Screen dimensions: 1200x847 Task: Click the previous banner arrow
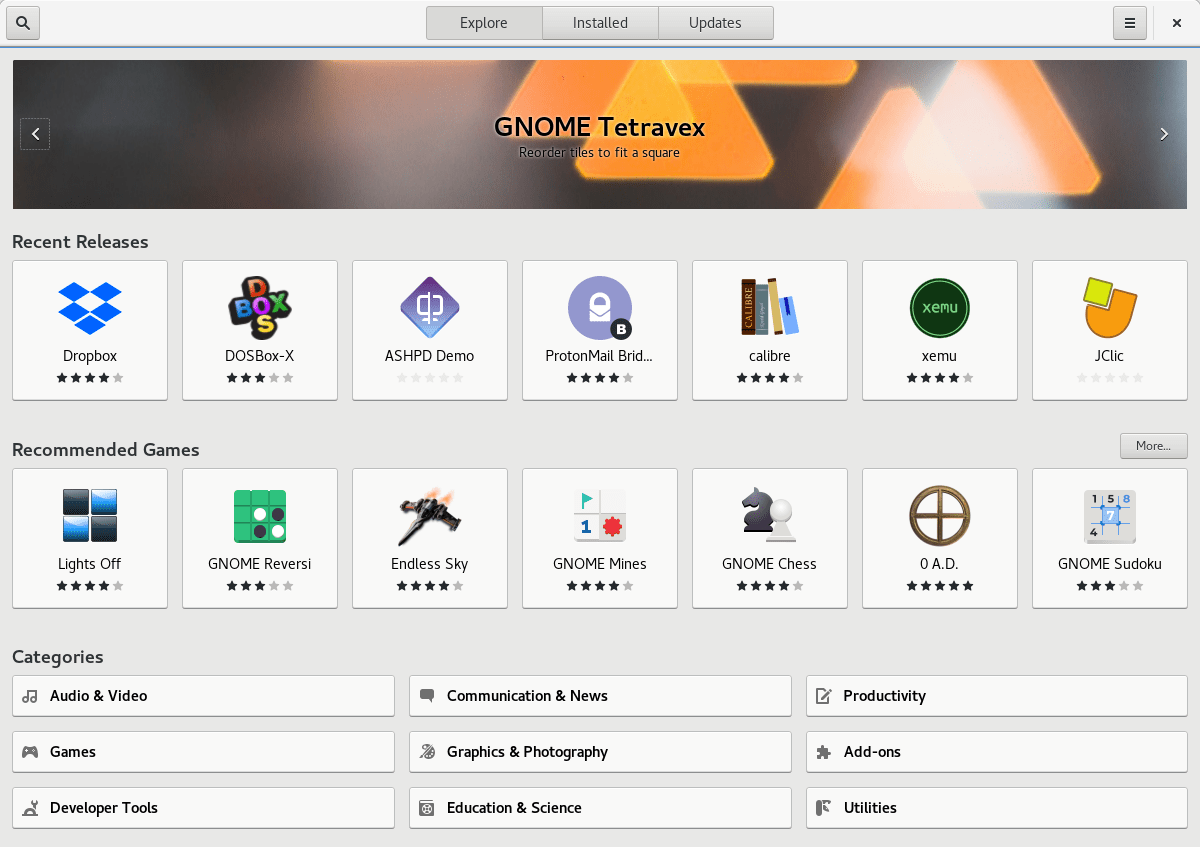[x=35, y=134]
